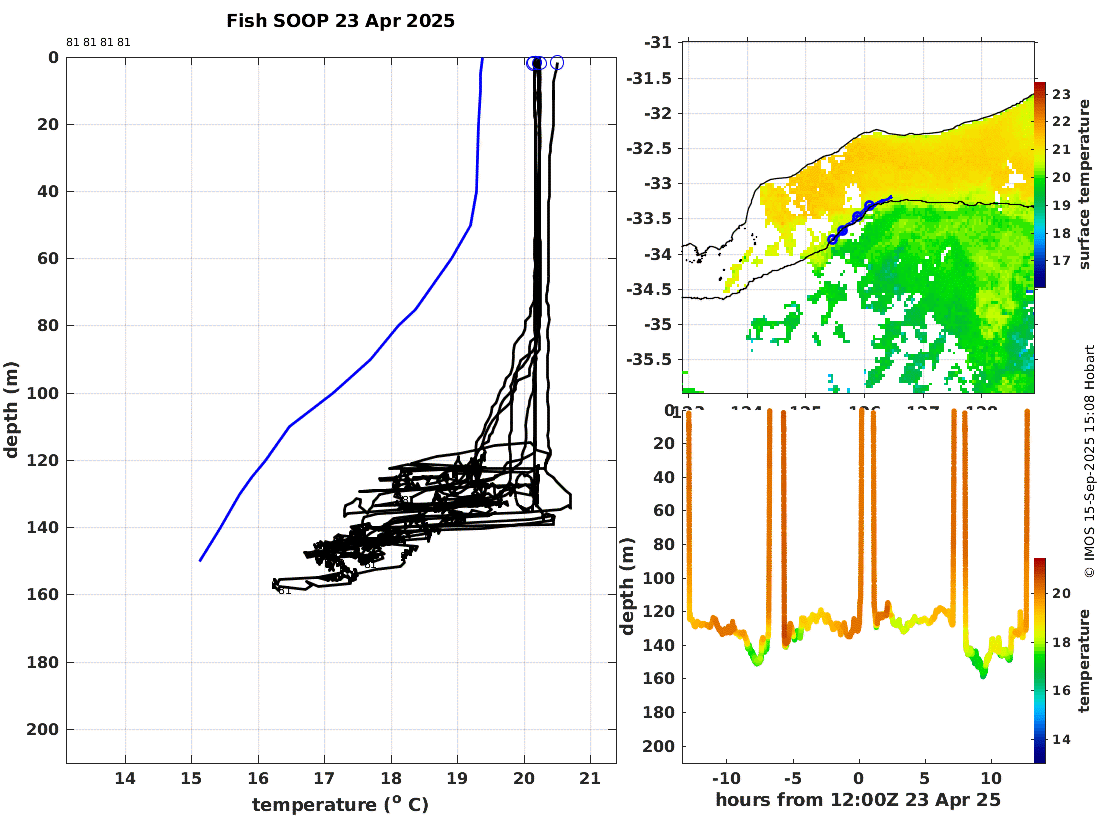
Task: Click the topmost blue circle on the map track
Action: (x=869, y=206)
